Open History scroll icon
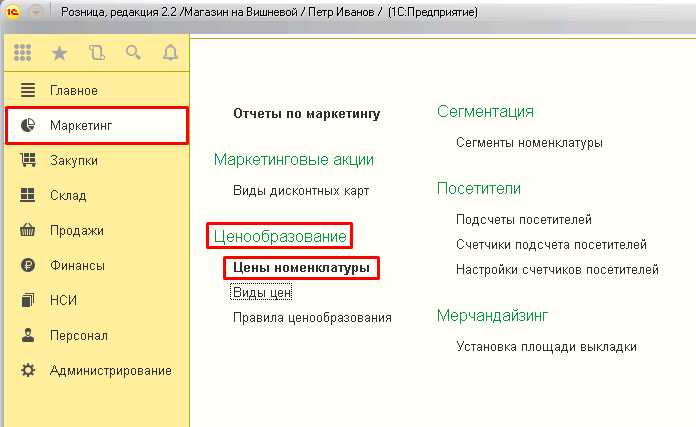The width and height of the screenshot is (696, 427). [96, 53]
